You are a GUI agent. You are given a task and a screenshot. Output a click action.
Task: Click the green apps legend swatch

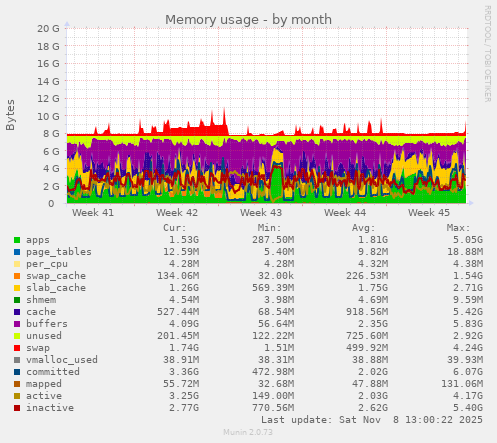pos(17,240)
